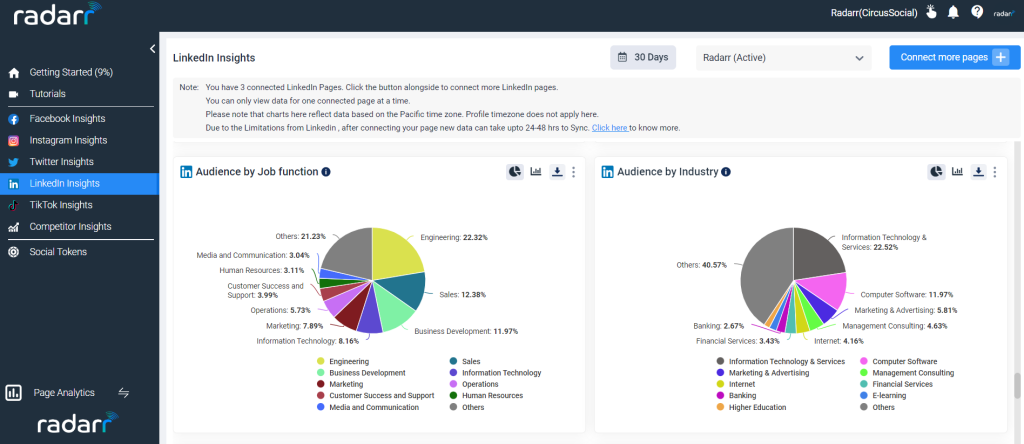Open the radarr profile avatar in the header
The width and height of the screenshot is (1024, 444).
1003,13
